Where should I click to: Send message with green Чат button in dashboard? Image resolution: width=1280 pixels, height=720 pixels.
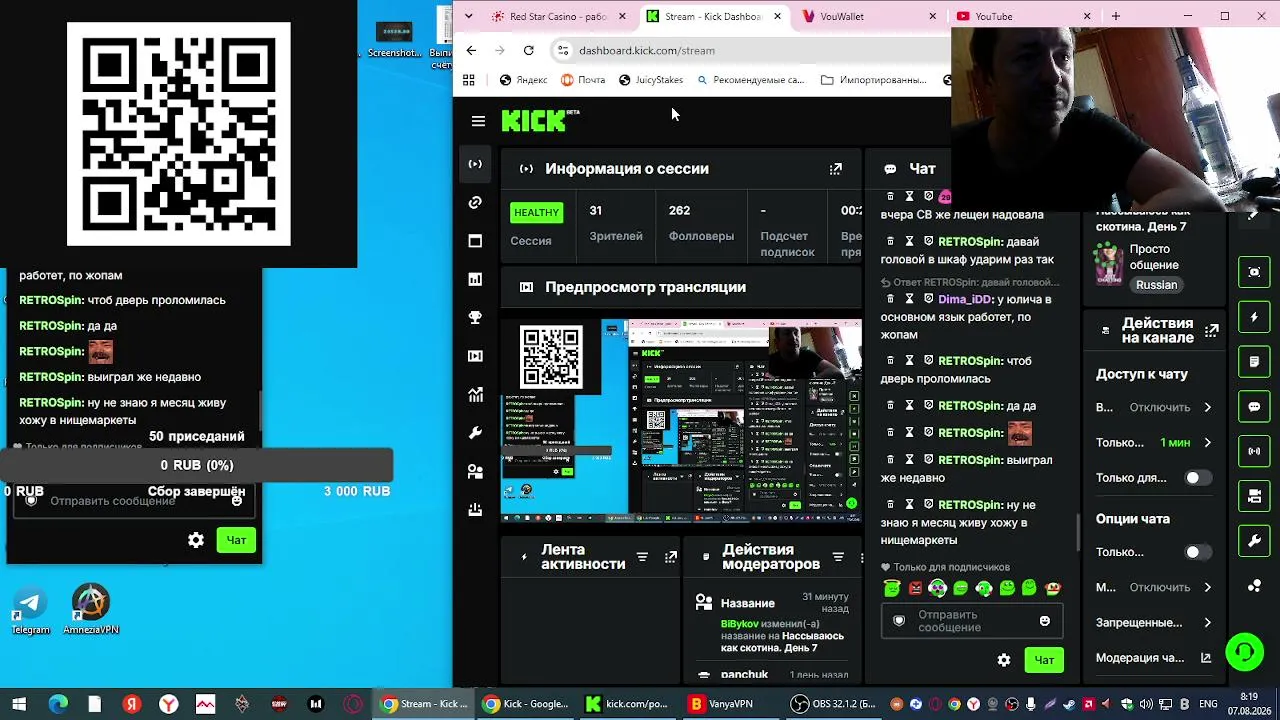pyautogui.click(x=1044, y=660)
